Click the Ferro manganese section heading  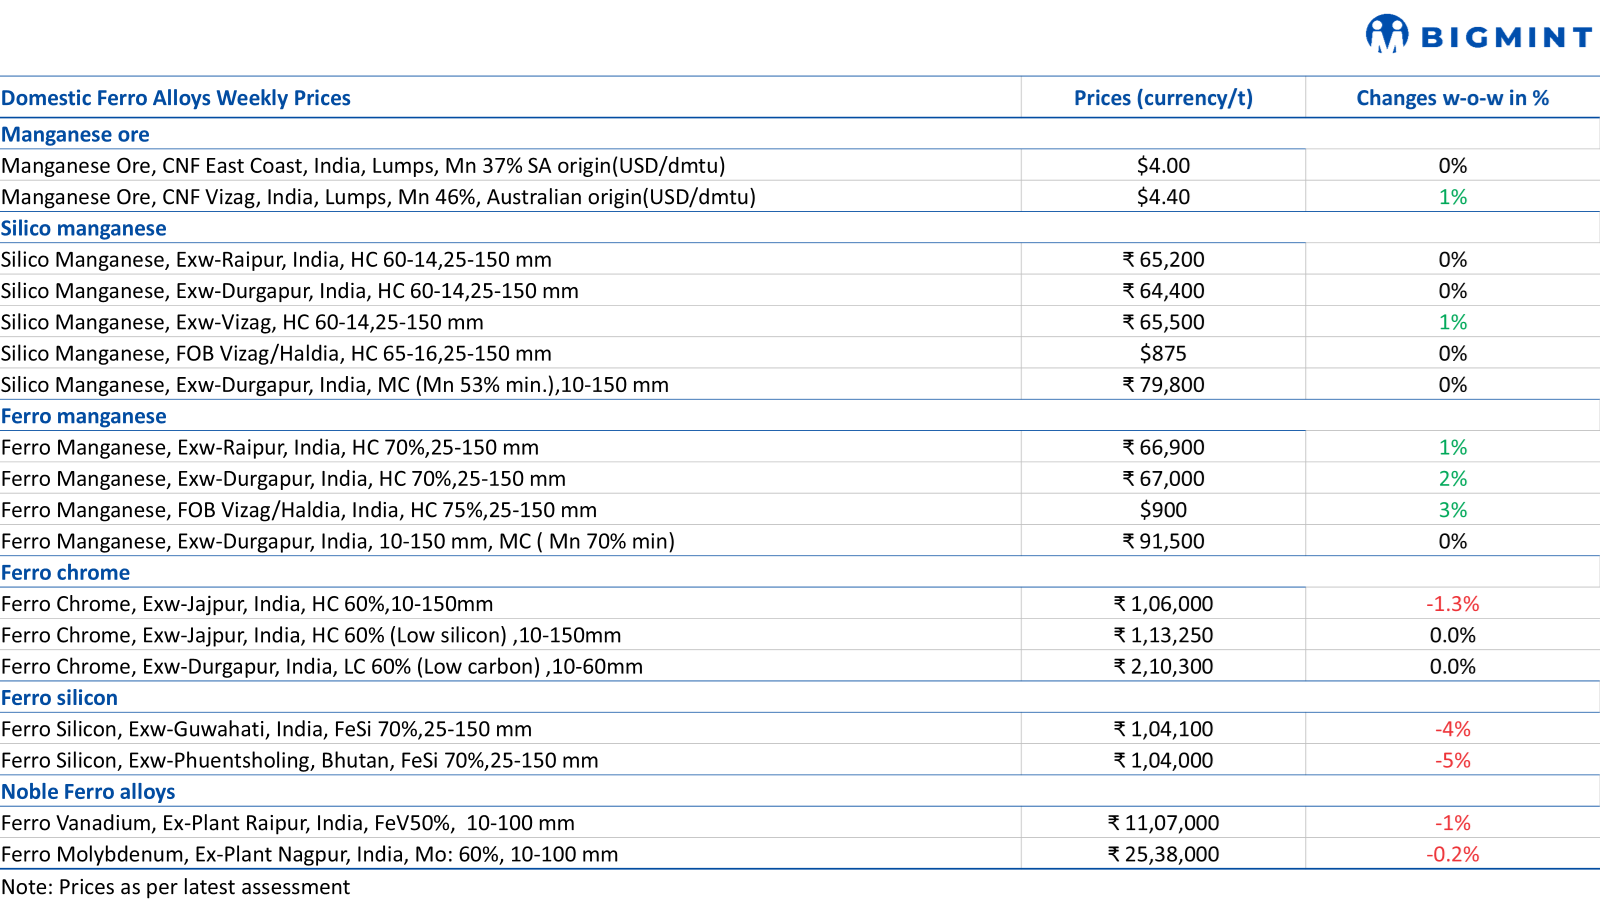pos(84,416)
